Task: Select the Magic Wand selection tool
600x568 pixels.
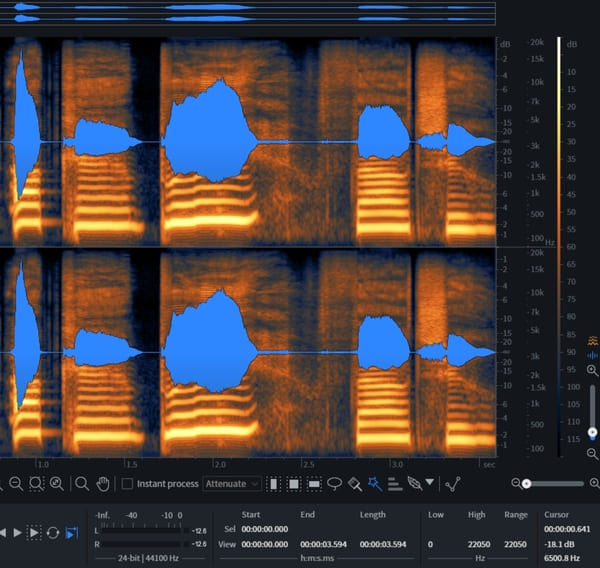Action: 375,484
